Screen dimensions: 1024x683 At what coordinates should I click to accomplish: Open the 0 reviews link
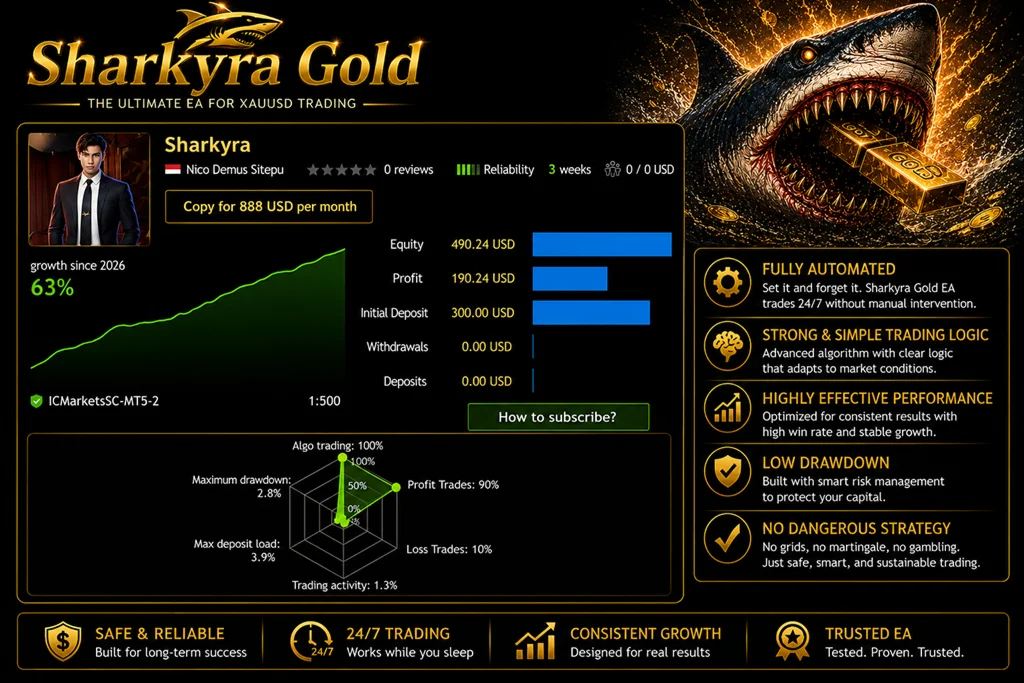[x=408, y=170]
